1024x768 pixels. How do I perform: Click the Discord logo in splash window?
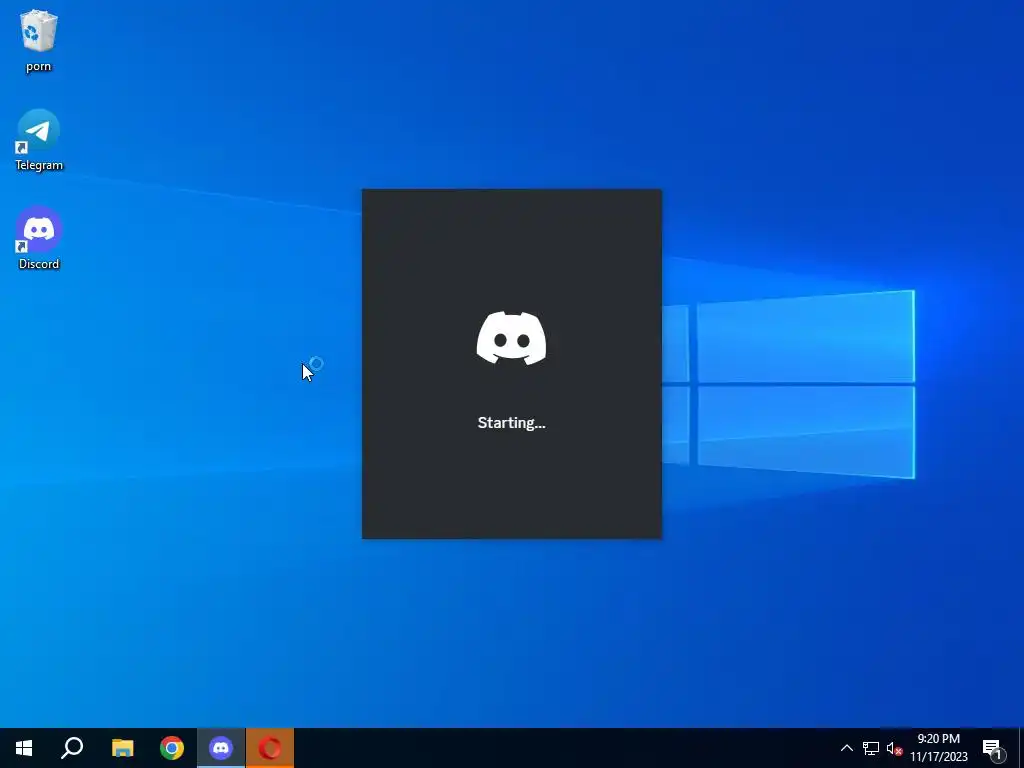point(511,338)
